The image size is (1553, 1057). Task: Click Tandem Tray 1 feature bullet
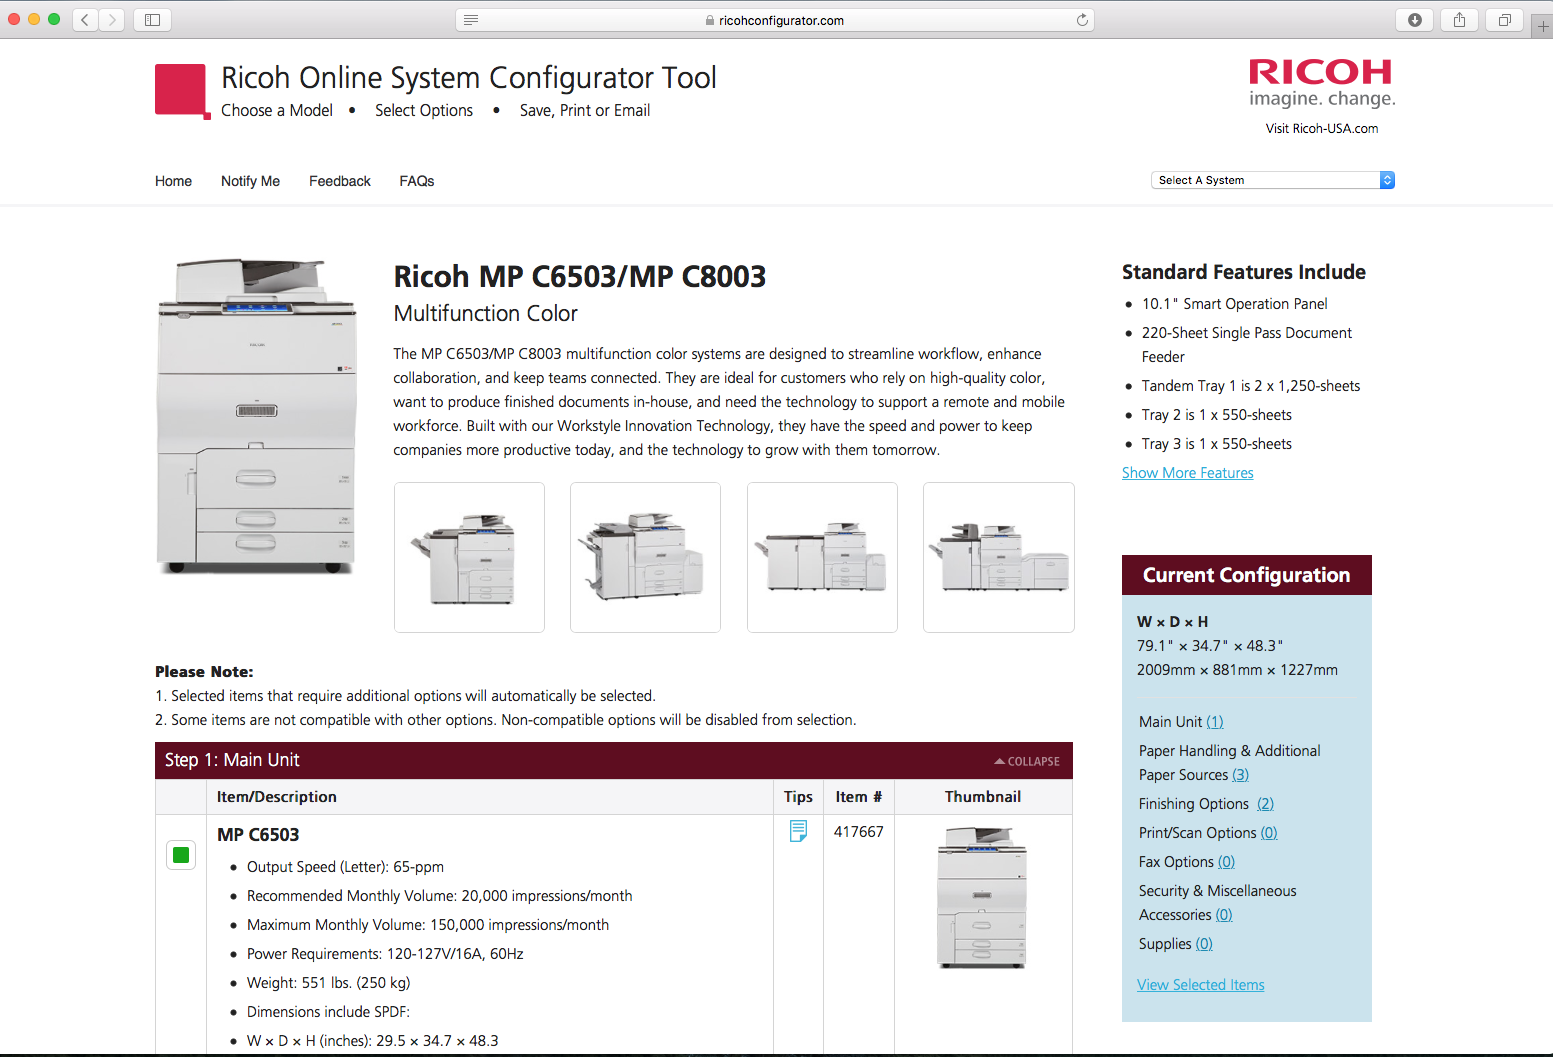(1251, 386)
